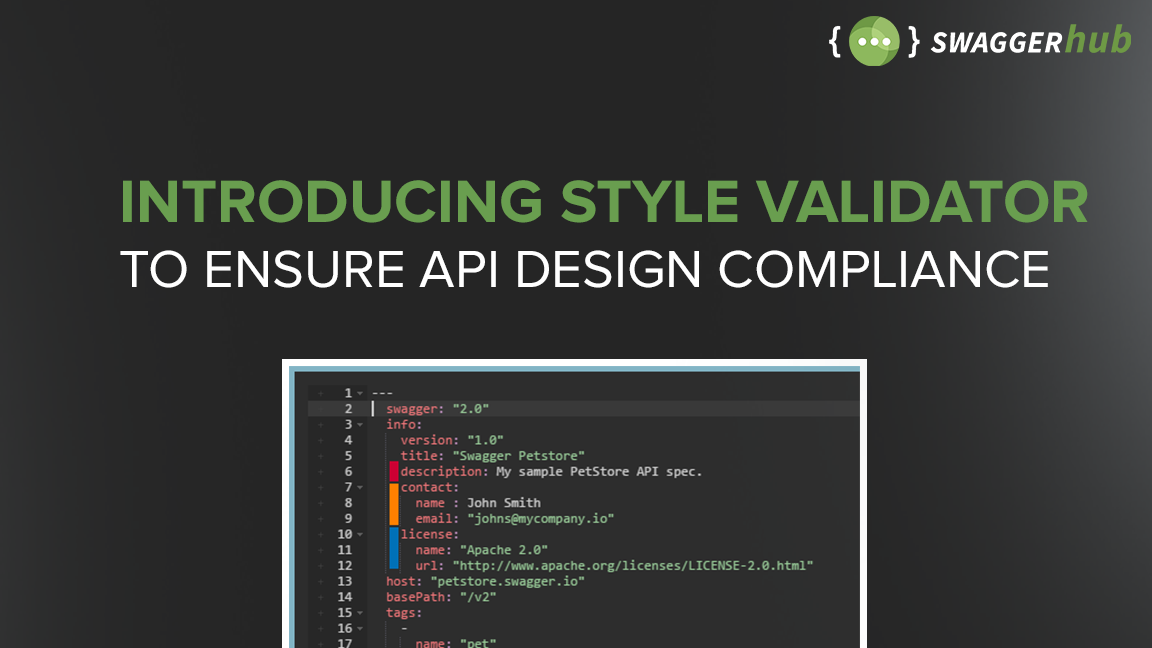This screenshot has height=648, width=1152.
Task: Fold the license section at line 10
Action: 359,535
